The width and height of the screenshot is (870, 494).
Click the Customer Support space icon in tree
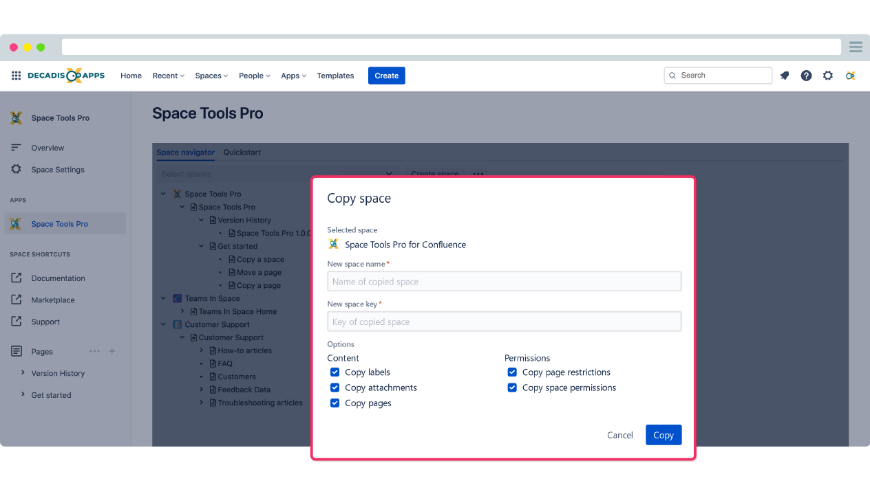point(178,324)
